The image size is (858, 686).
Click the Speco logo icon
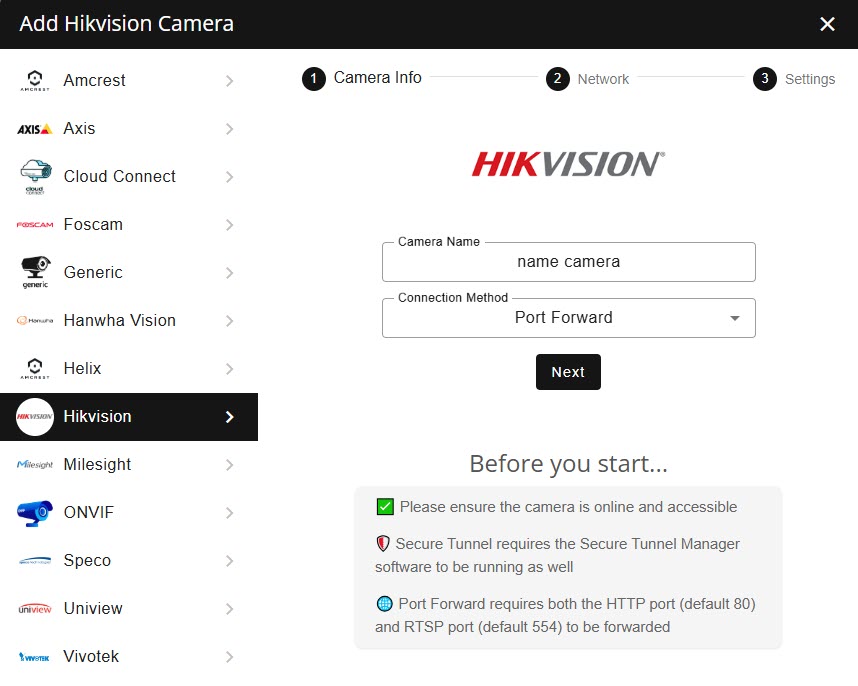[x=35, y=561]
